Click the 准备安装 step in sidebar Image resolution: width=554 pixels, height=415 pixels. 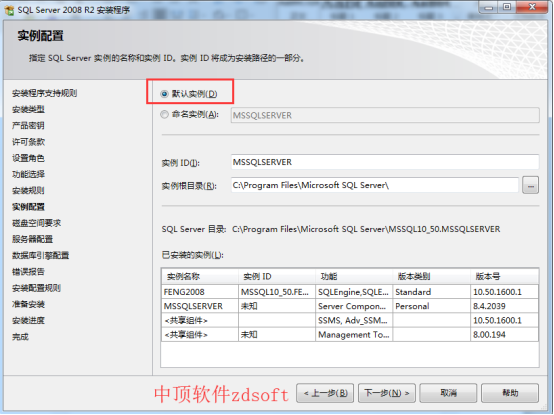[x=28, y=304]
